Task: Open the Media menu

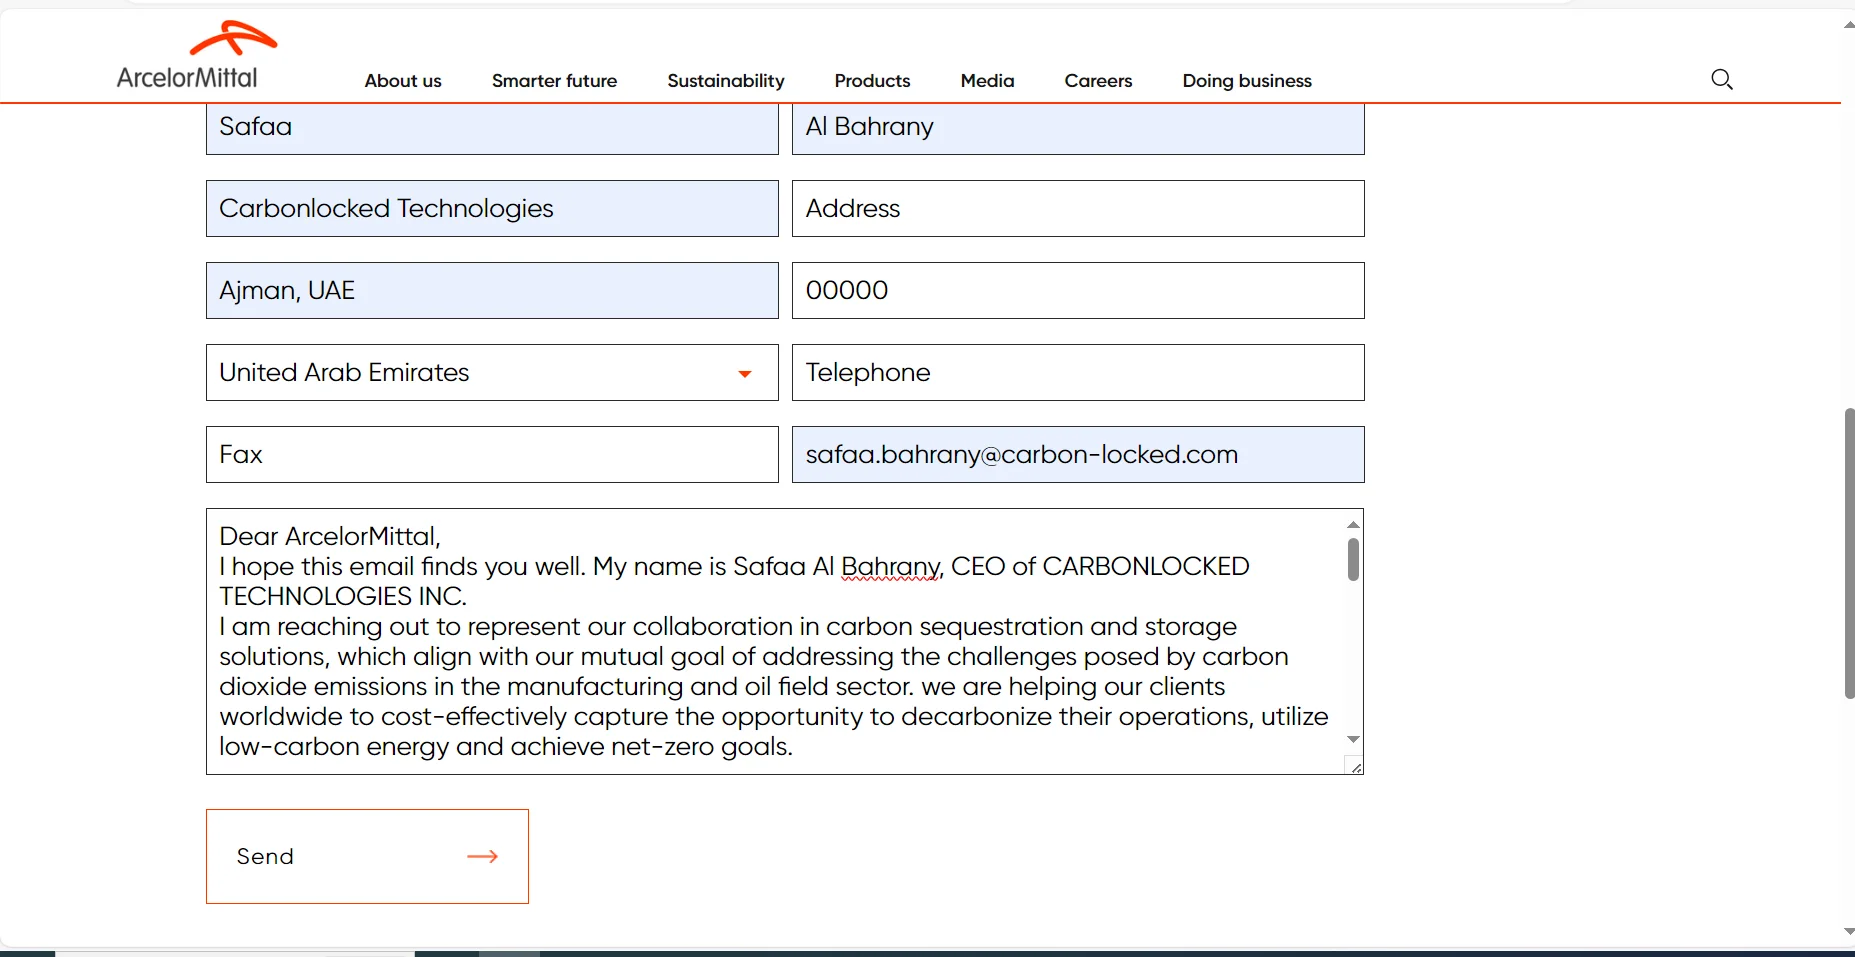Action: coord(987,81)
